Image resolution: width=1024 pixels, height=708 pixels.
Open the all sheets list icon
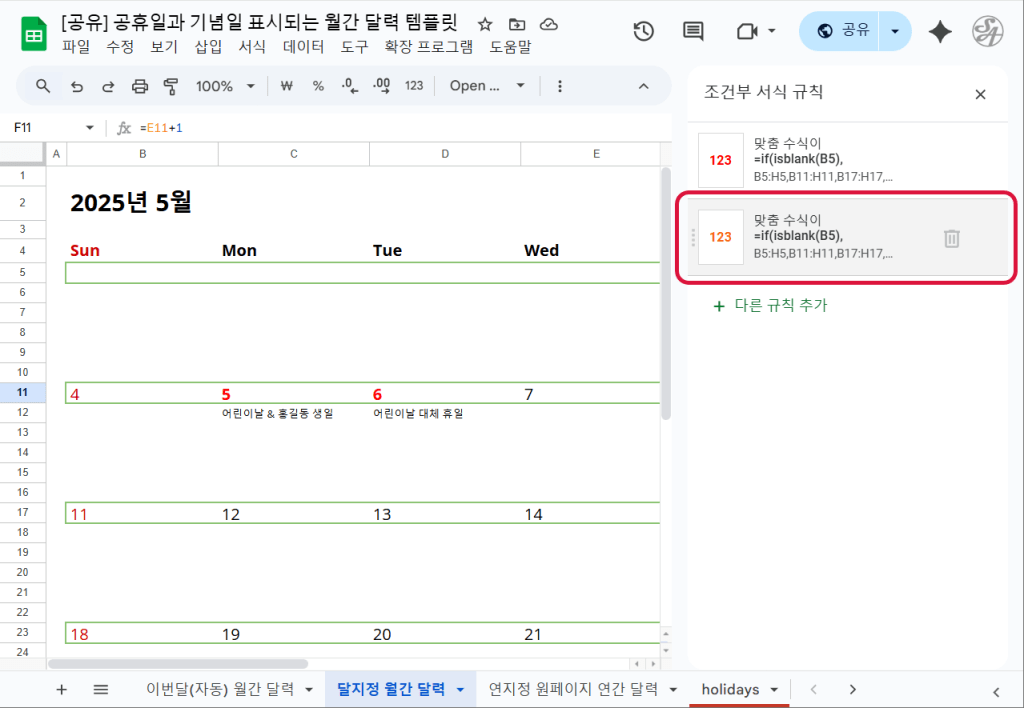coord(101,689)
